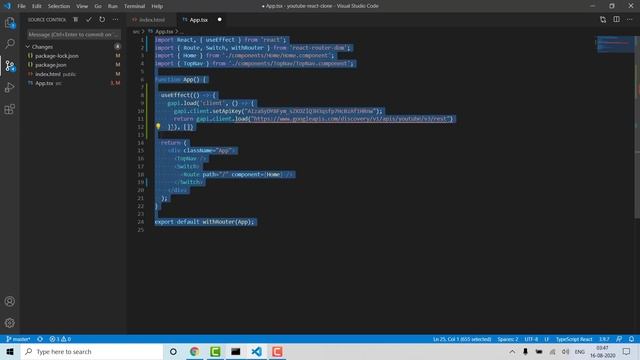The width and height of the screenshot is (640, 360).
Task: Commit changes with the checkmark icon
Action: pyautogui.click(x=89, y=20)
